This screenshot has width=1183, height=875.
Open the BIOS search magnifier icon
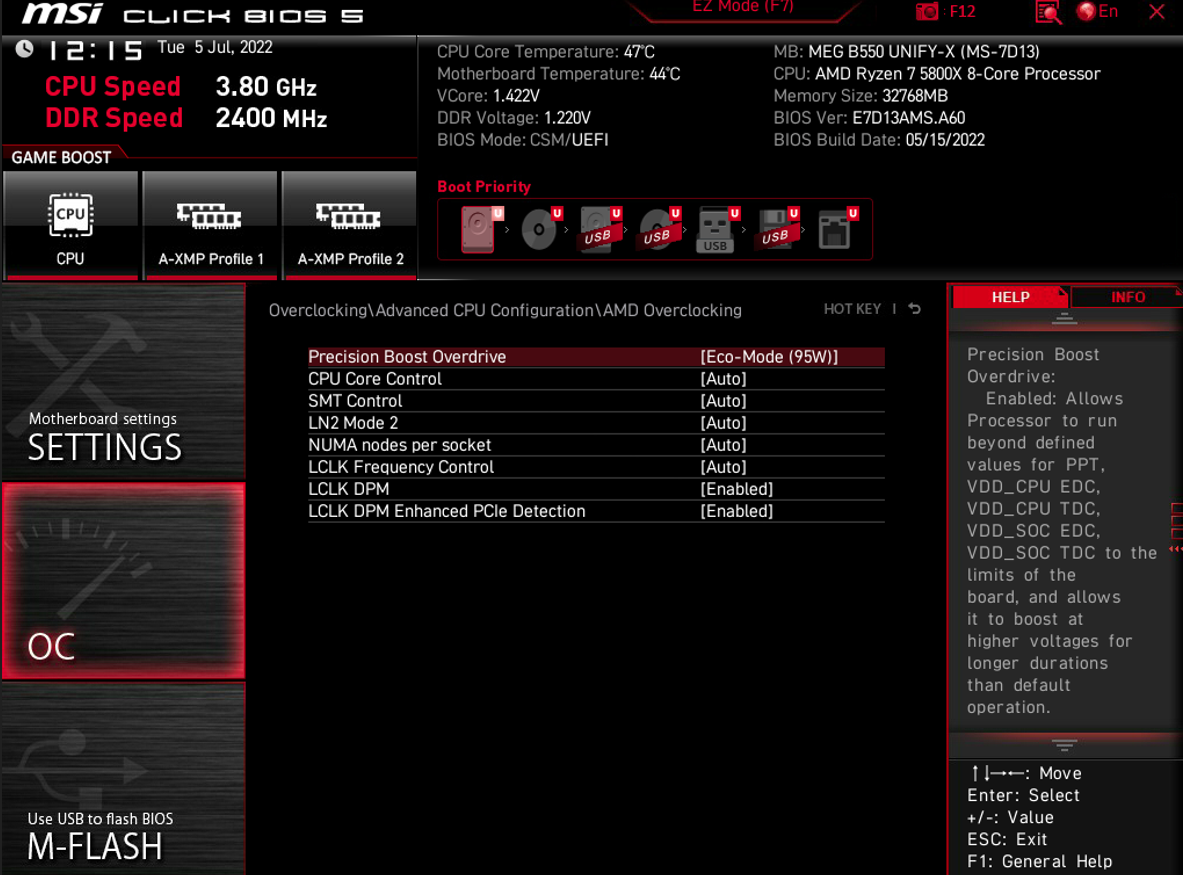coord(1049,12)
